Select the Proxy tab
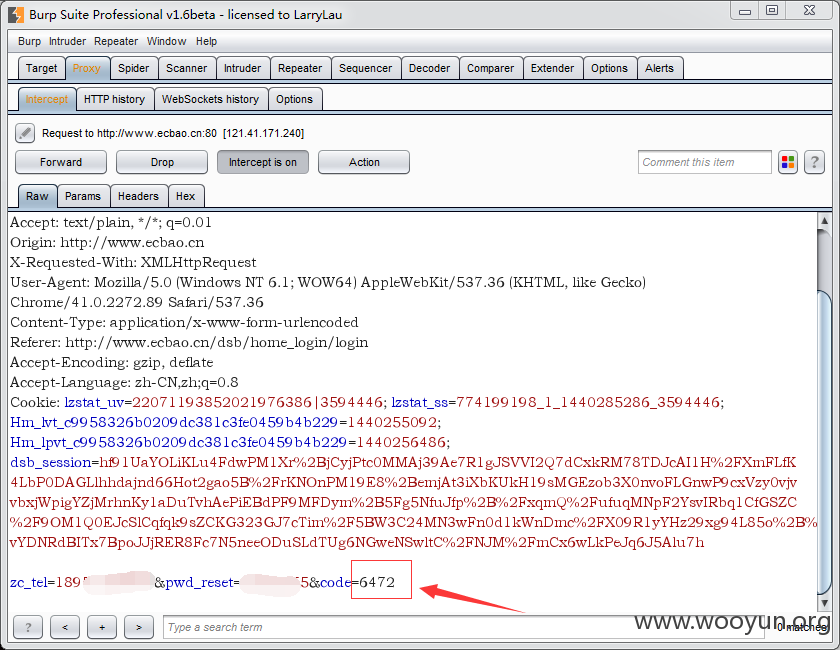Screen dimensions: 840x650 pos(87,68)
